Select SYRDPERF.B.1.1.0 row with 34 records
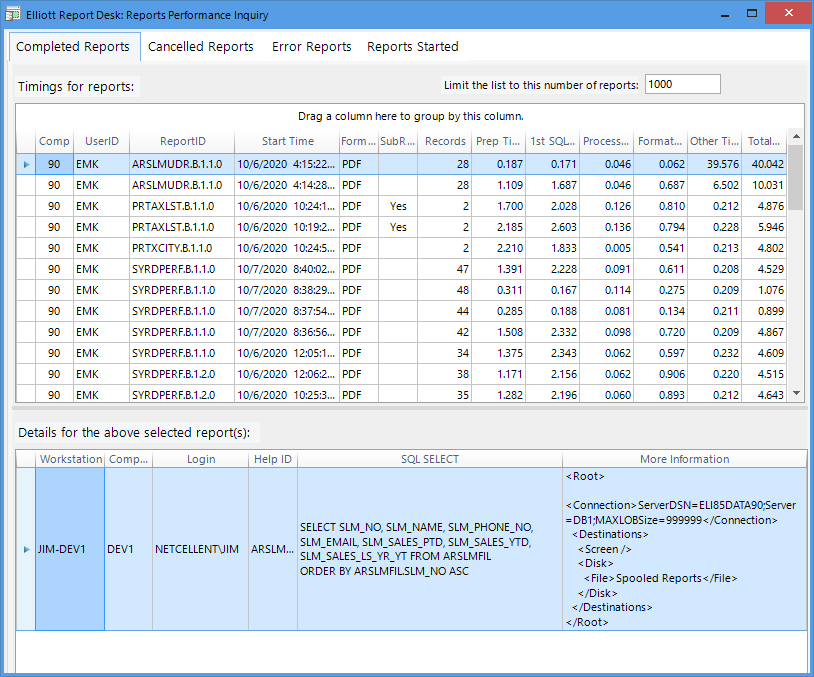 click(x=401, y=353)
